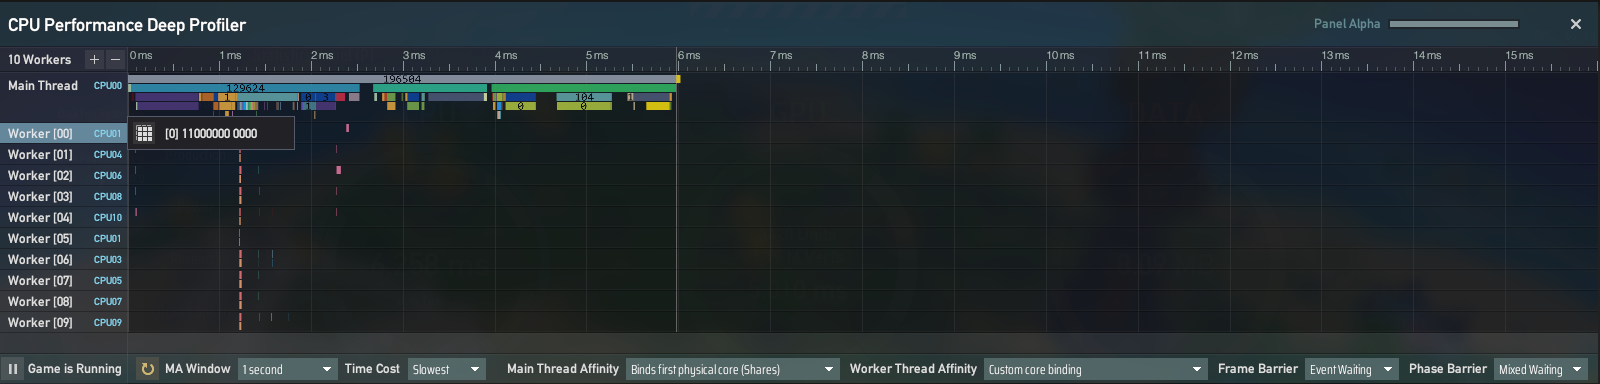
Task: Pause the game via the pause icon
Action: pos(13,369)
